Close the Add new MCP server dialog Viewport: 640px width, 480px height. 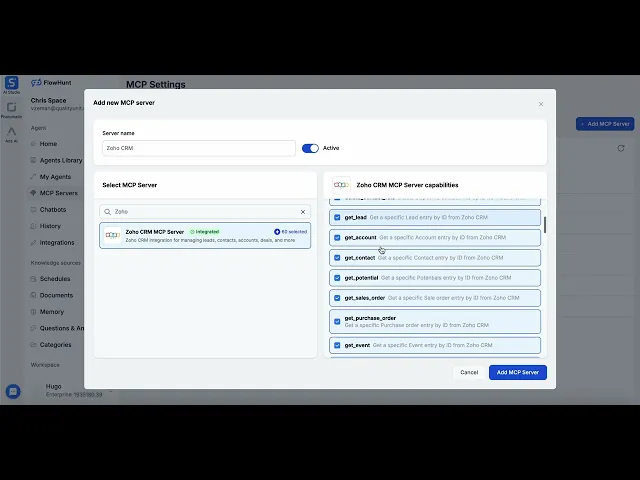(x=541, y=104)
